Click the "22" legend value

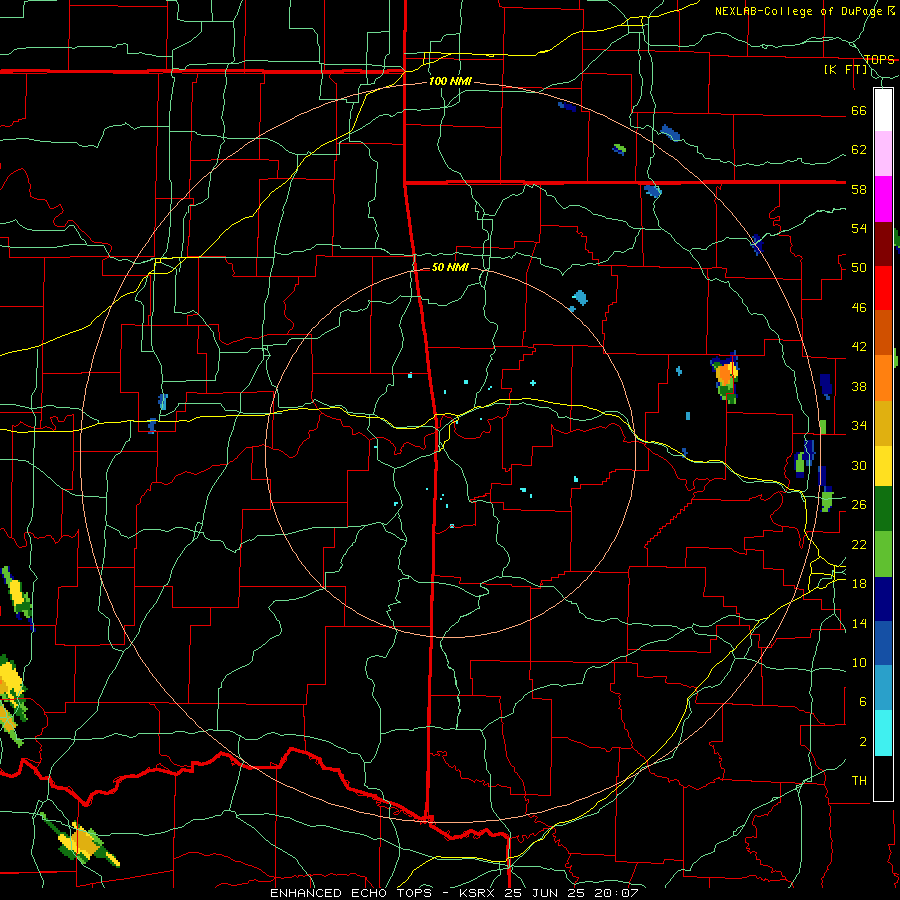click(859, 544)
